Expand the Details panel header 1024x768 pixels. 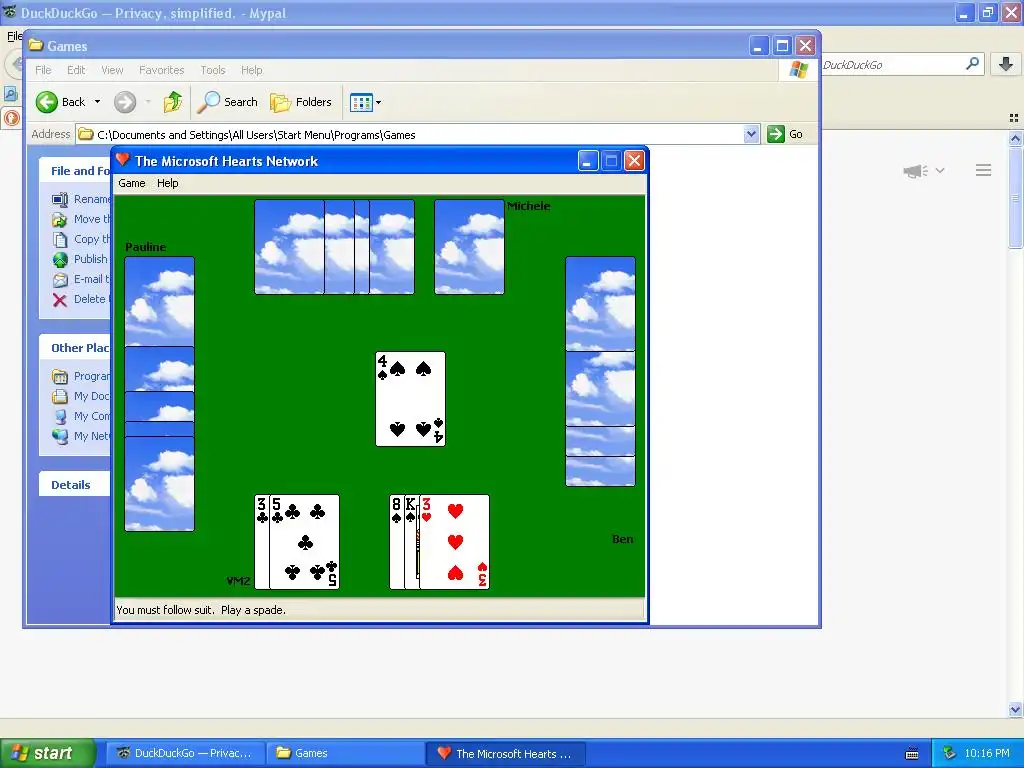coord(74,485)
